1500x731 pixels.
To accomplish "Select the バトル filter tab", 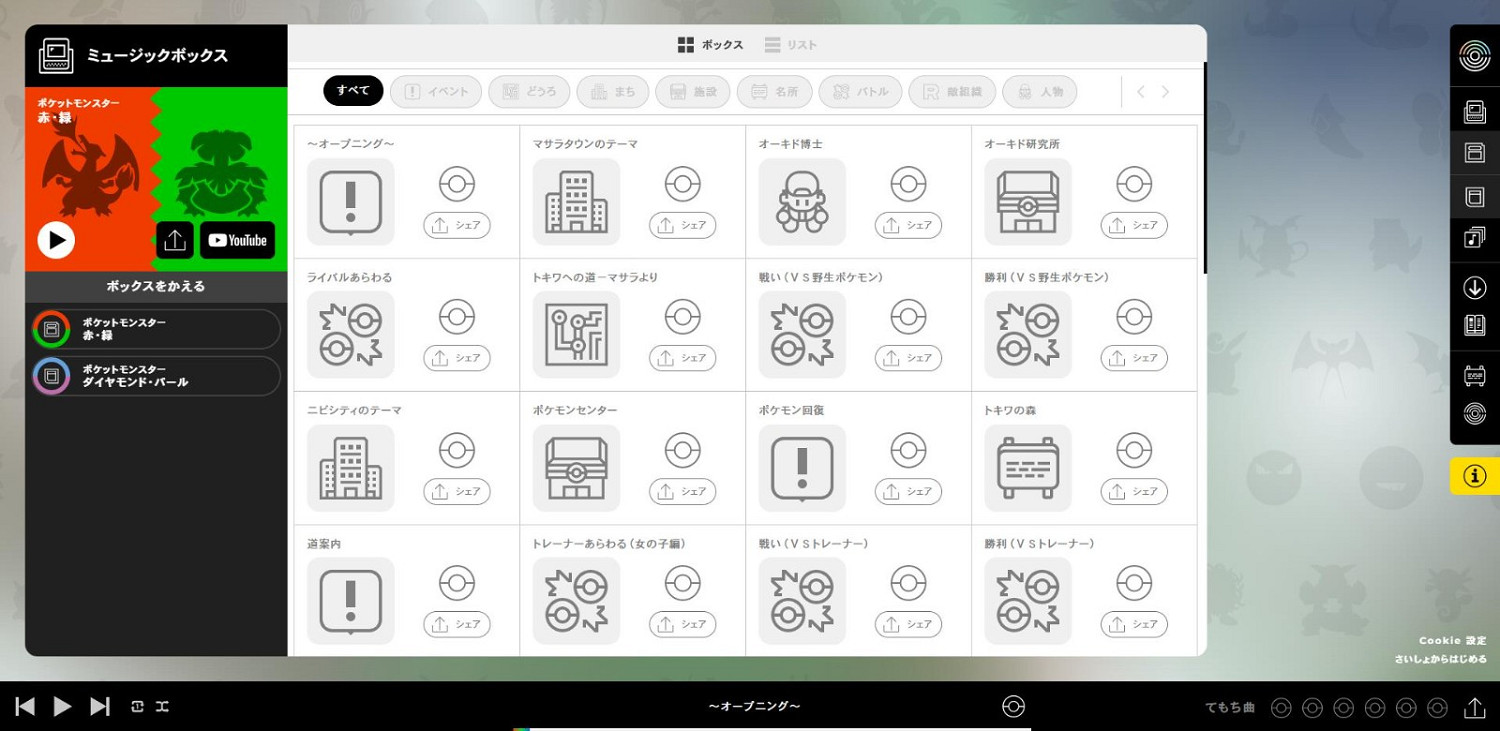I will pyautogui.click(x=860, y=92).
